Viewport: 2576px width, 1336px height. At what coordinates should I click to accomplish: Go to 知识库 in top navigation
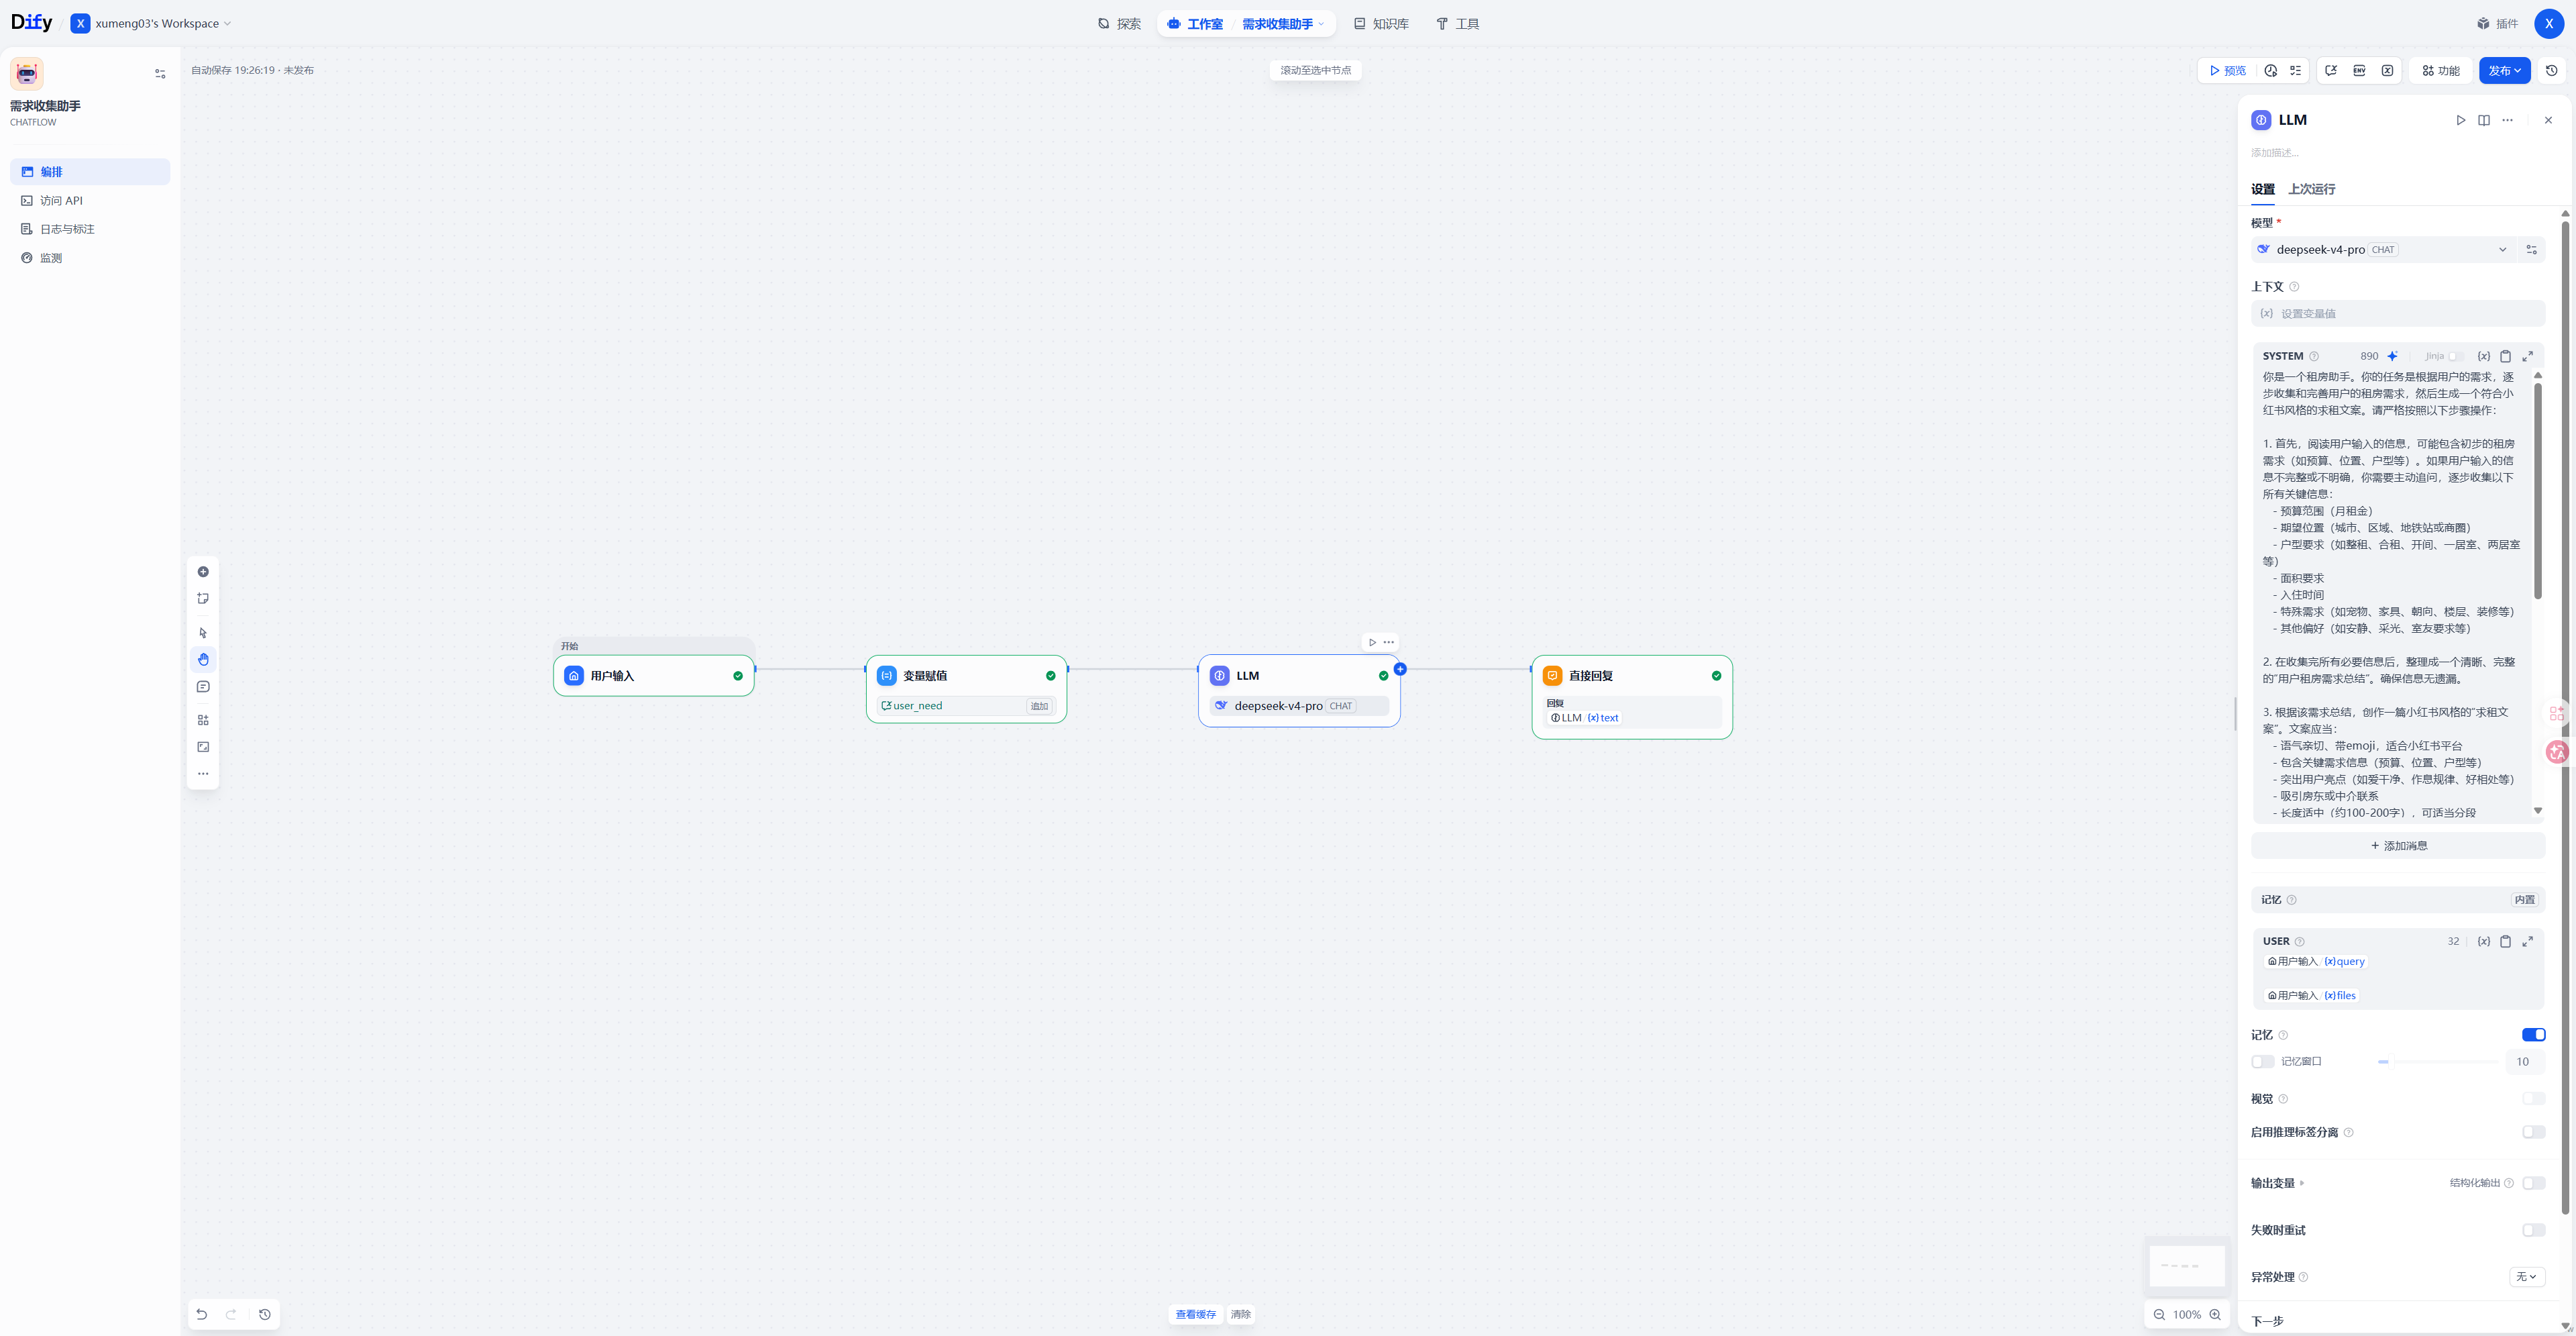pos(1381,24)
